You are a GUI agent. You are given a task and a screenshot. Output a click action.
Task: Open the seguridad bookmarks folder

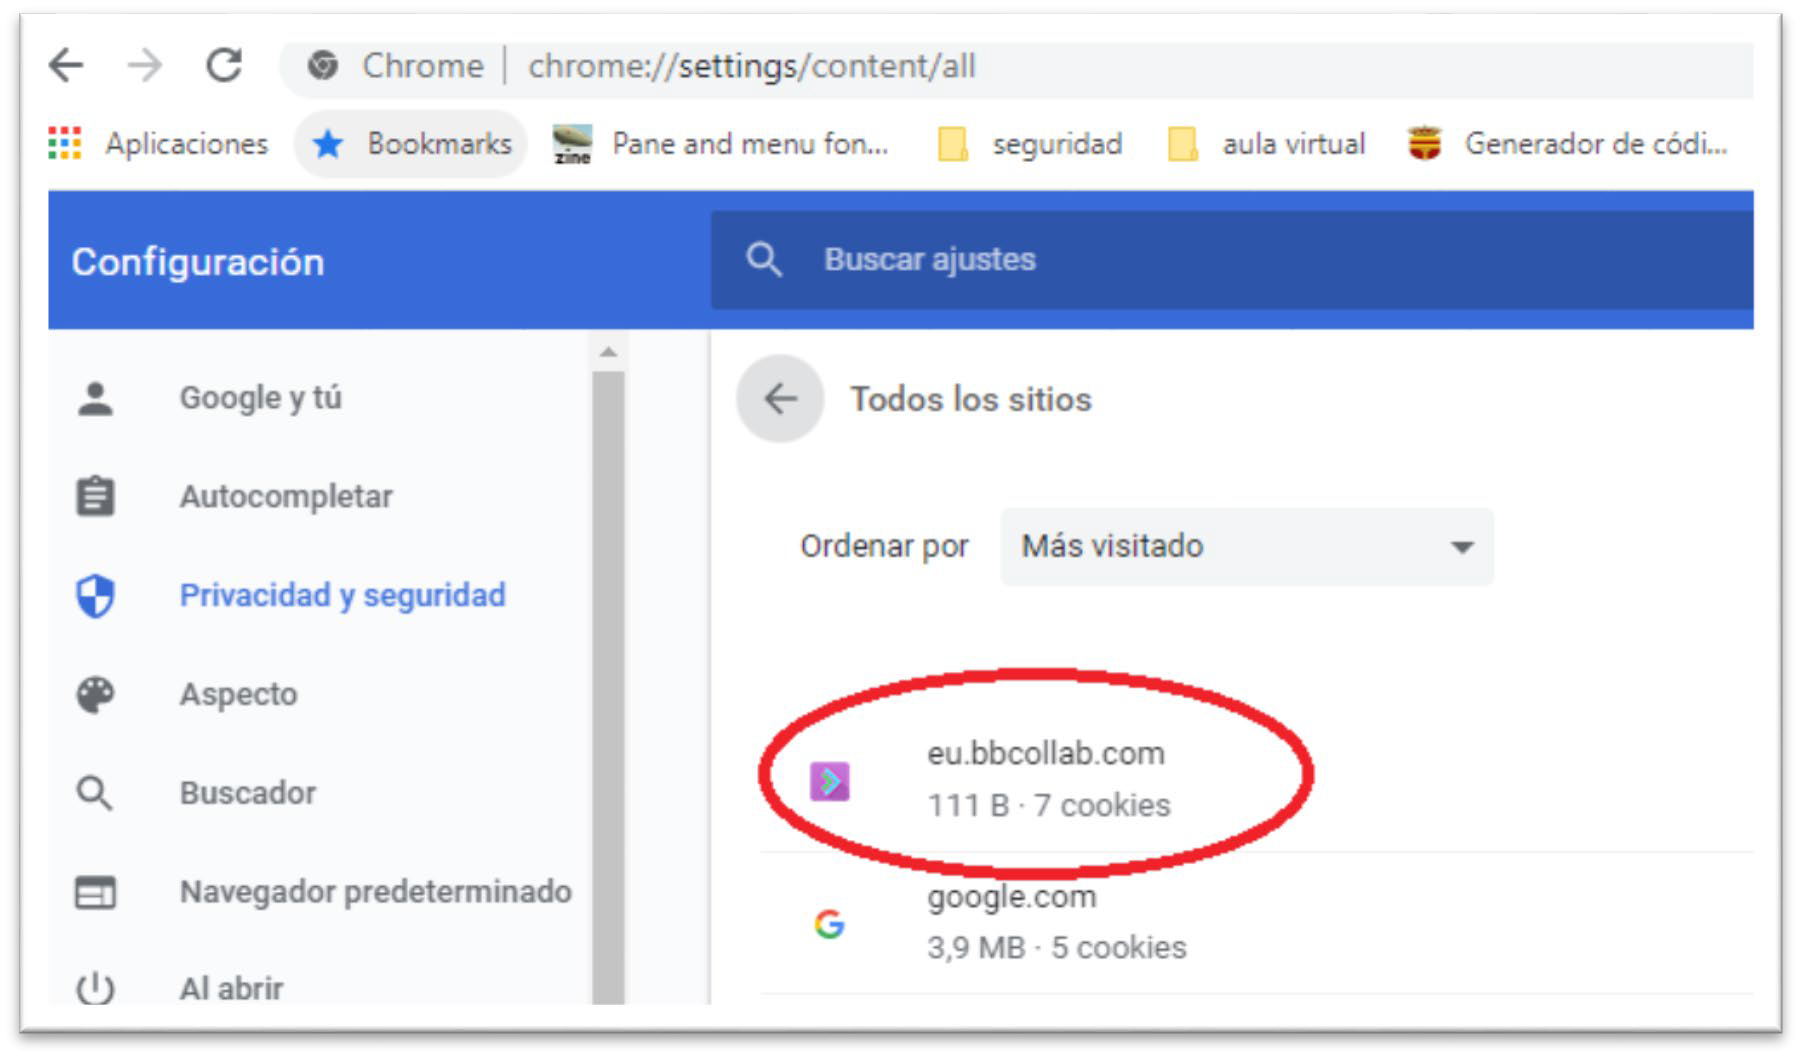pyautogui.click(x=1030, y=144)
